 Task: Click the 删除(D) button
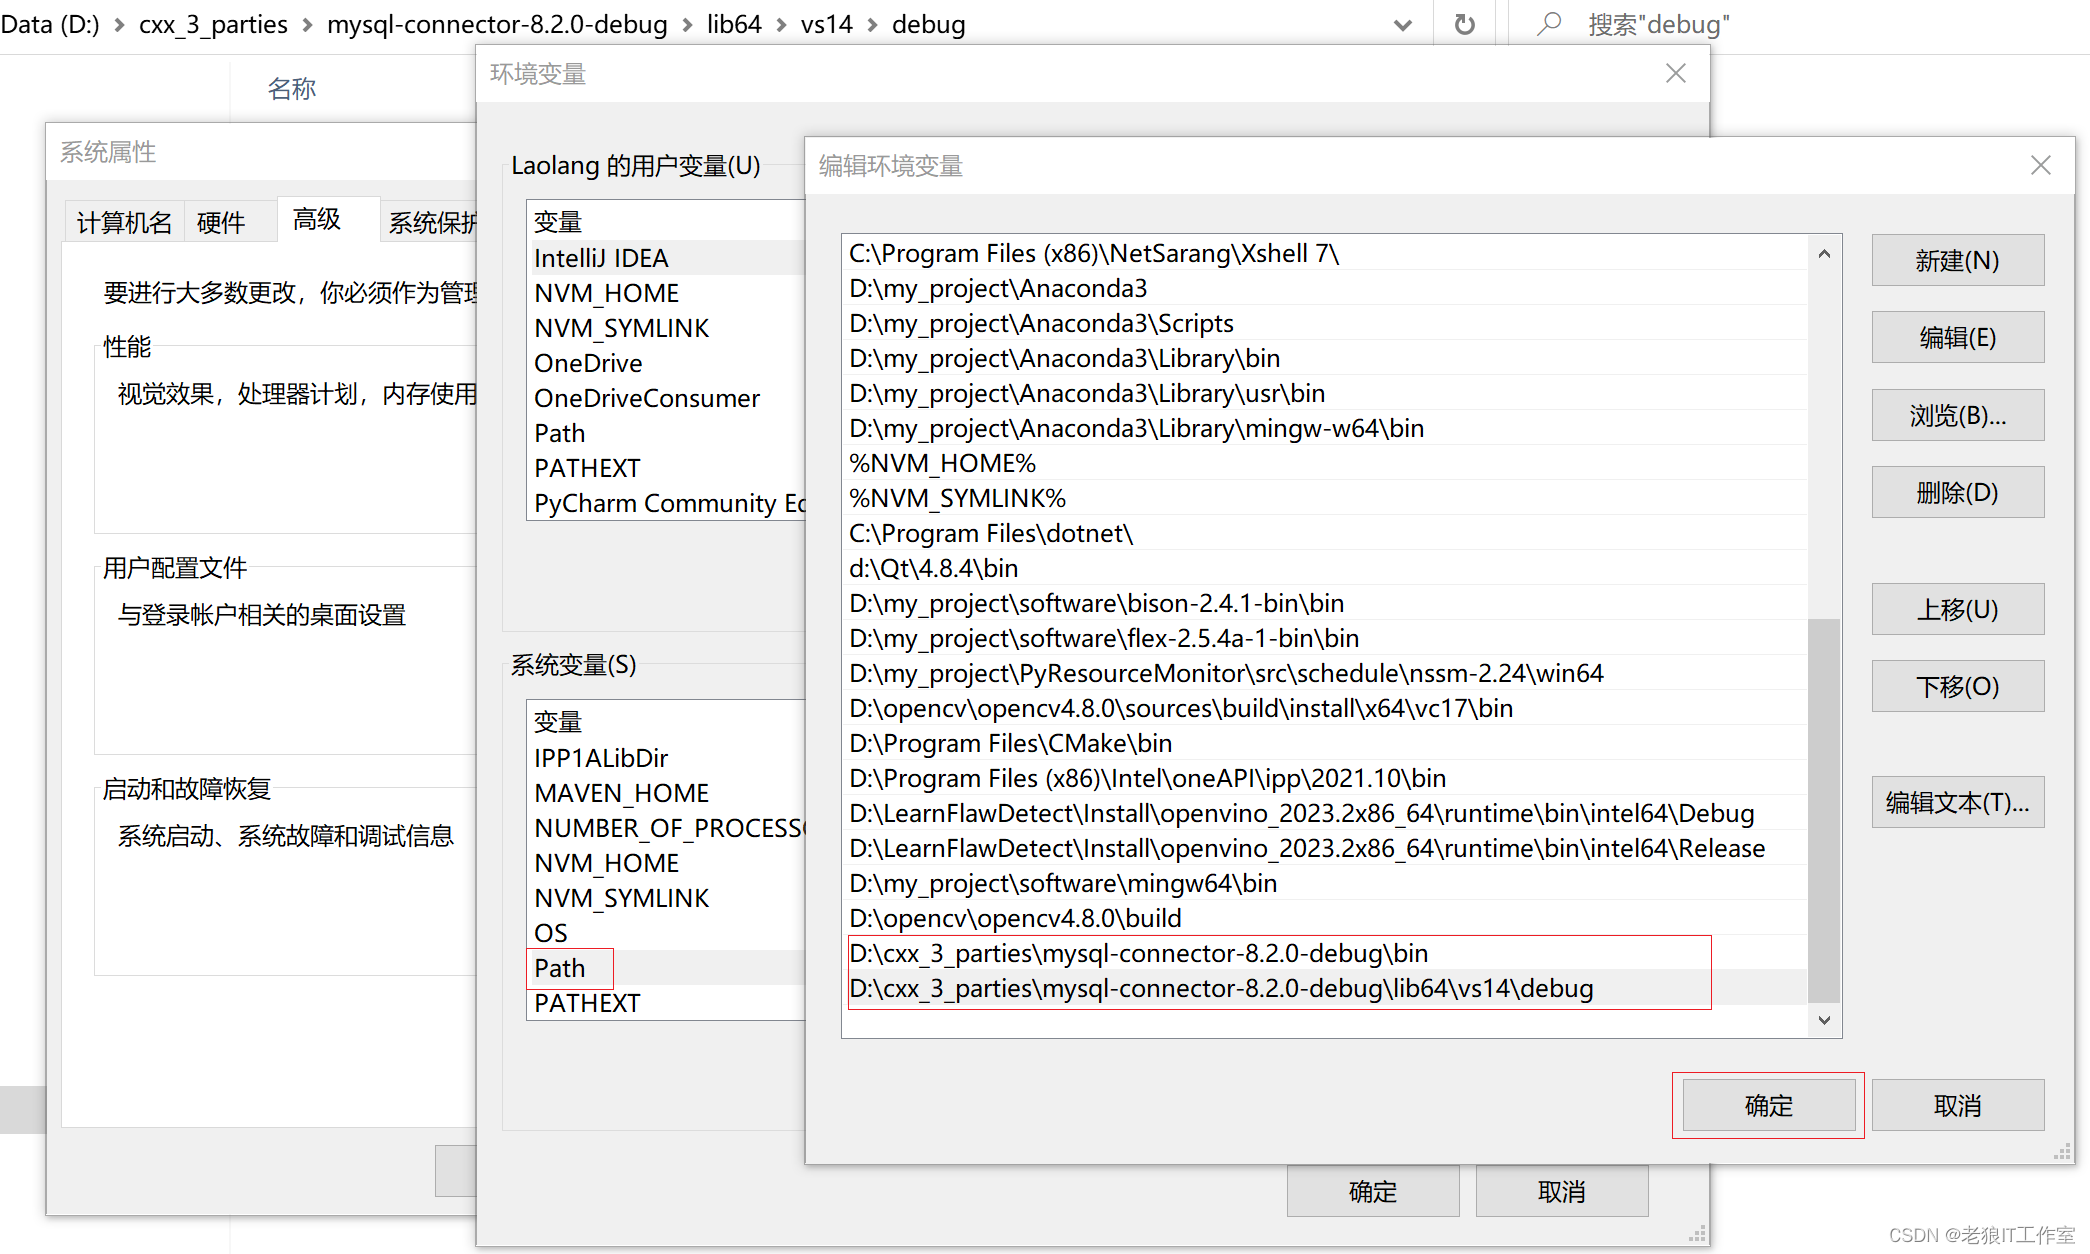tap(1956, 493)
